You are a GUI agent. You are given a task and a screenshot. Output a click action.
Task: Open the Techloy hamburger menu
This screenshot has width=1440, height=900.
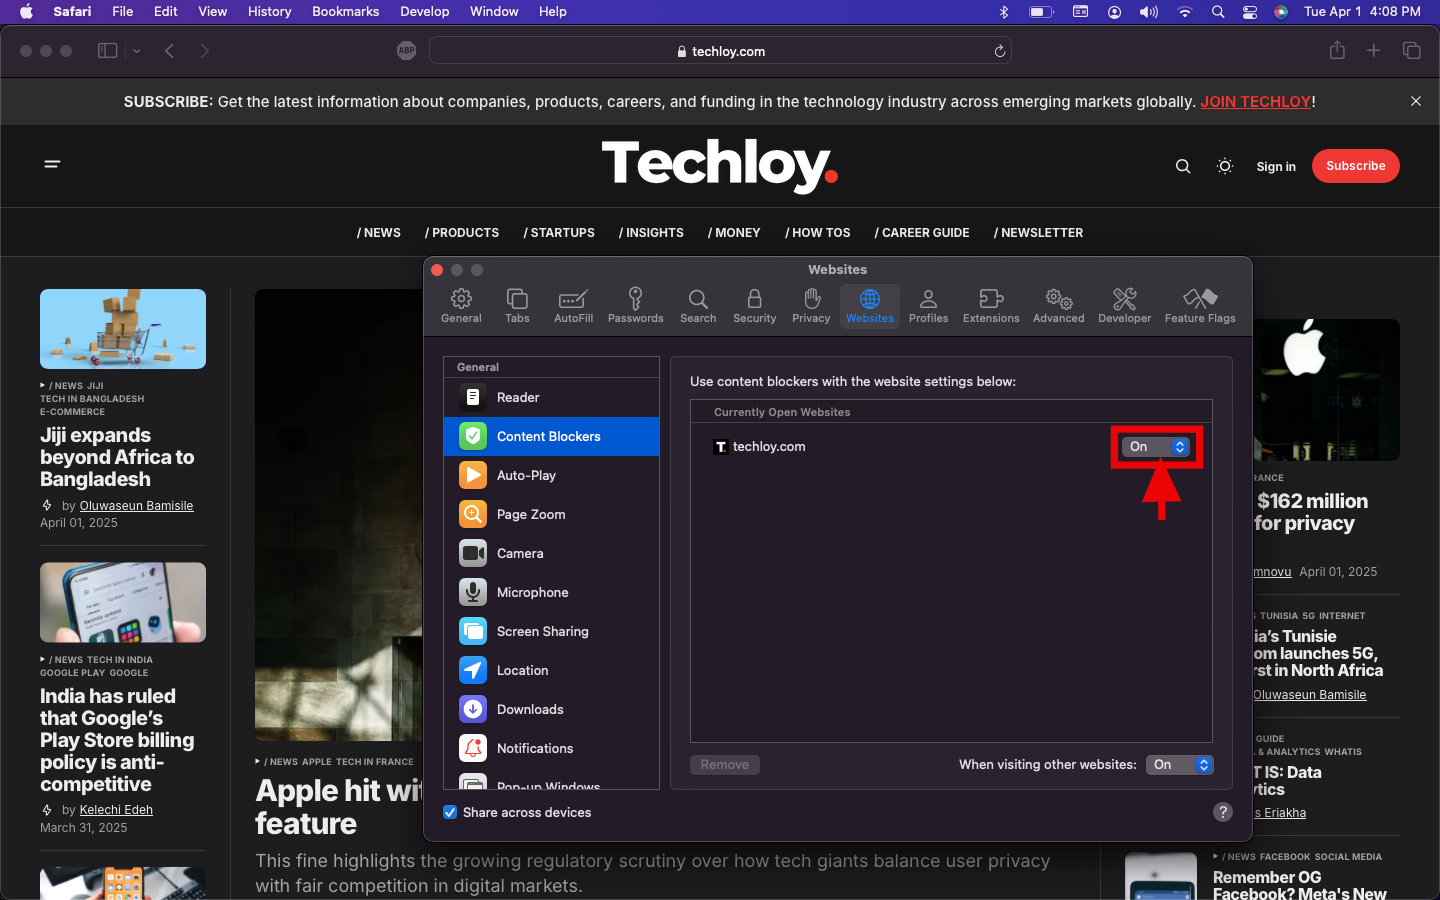click(53, 164)
